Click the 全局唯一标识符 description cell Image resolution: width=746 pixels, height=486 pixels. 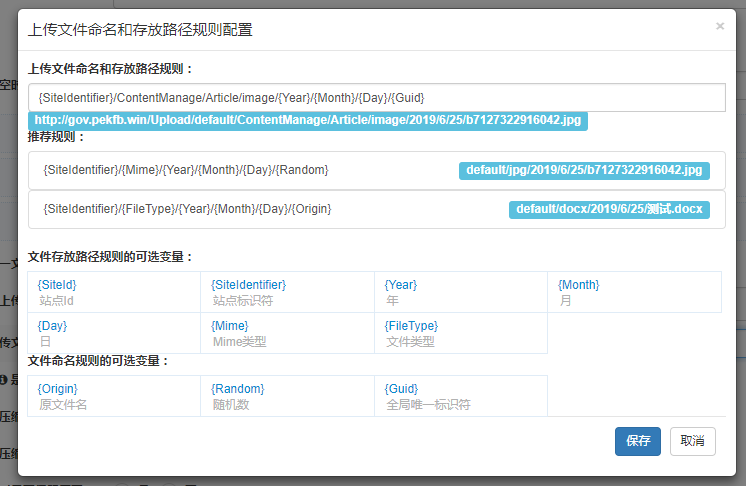click(x=428, y=405)
